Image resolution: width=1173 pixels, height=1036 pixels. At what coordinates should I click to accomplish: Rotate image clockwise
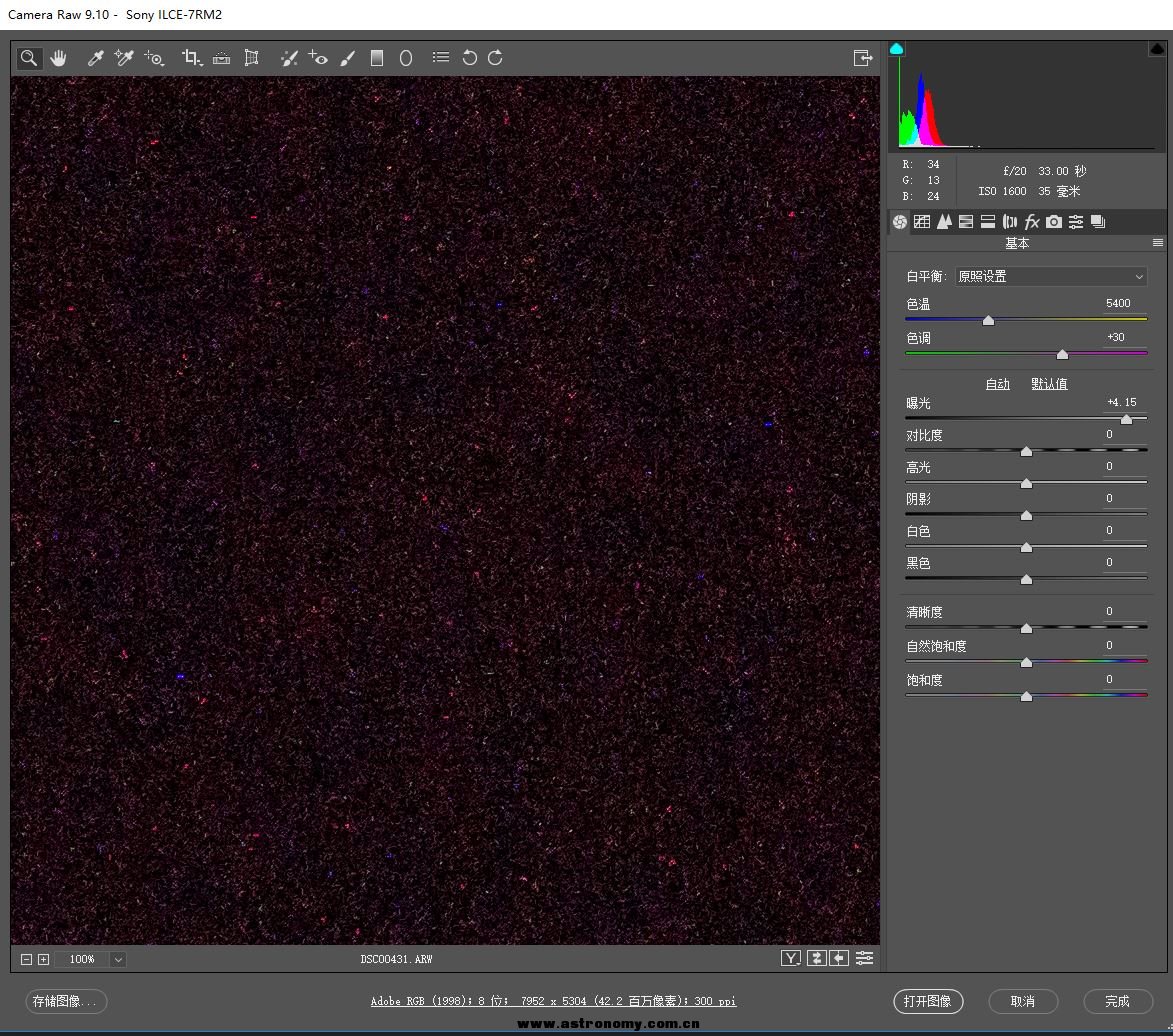(x=495, y=58)
